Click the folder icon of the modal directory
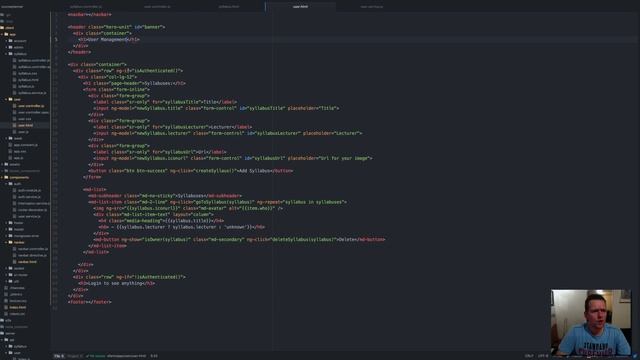 click(11, 229)
